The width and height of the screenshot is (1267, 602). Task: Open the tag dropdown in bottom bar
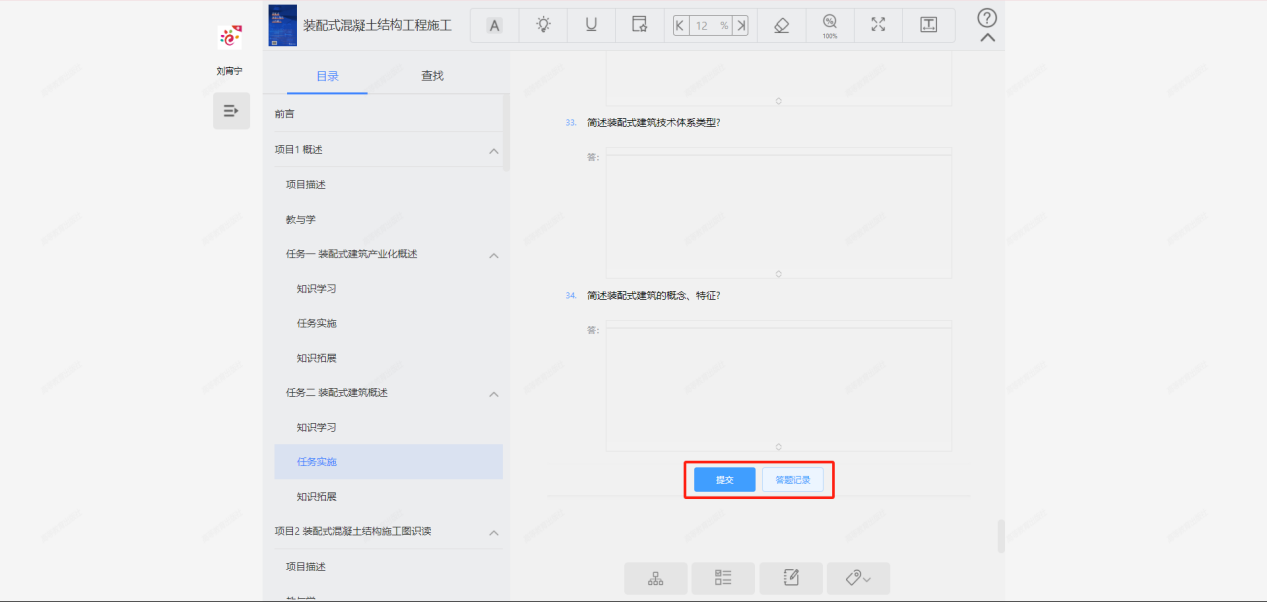tap(857, 578)
